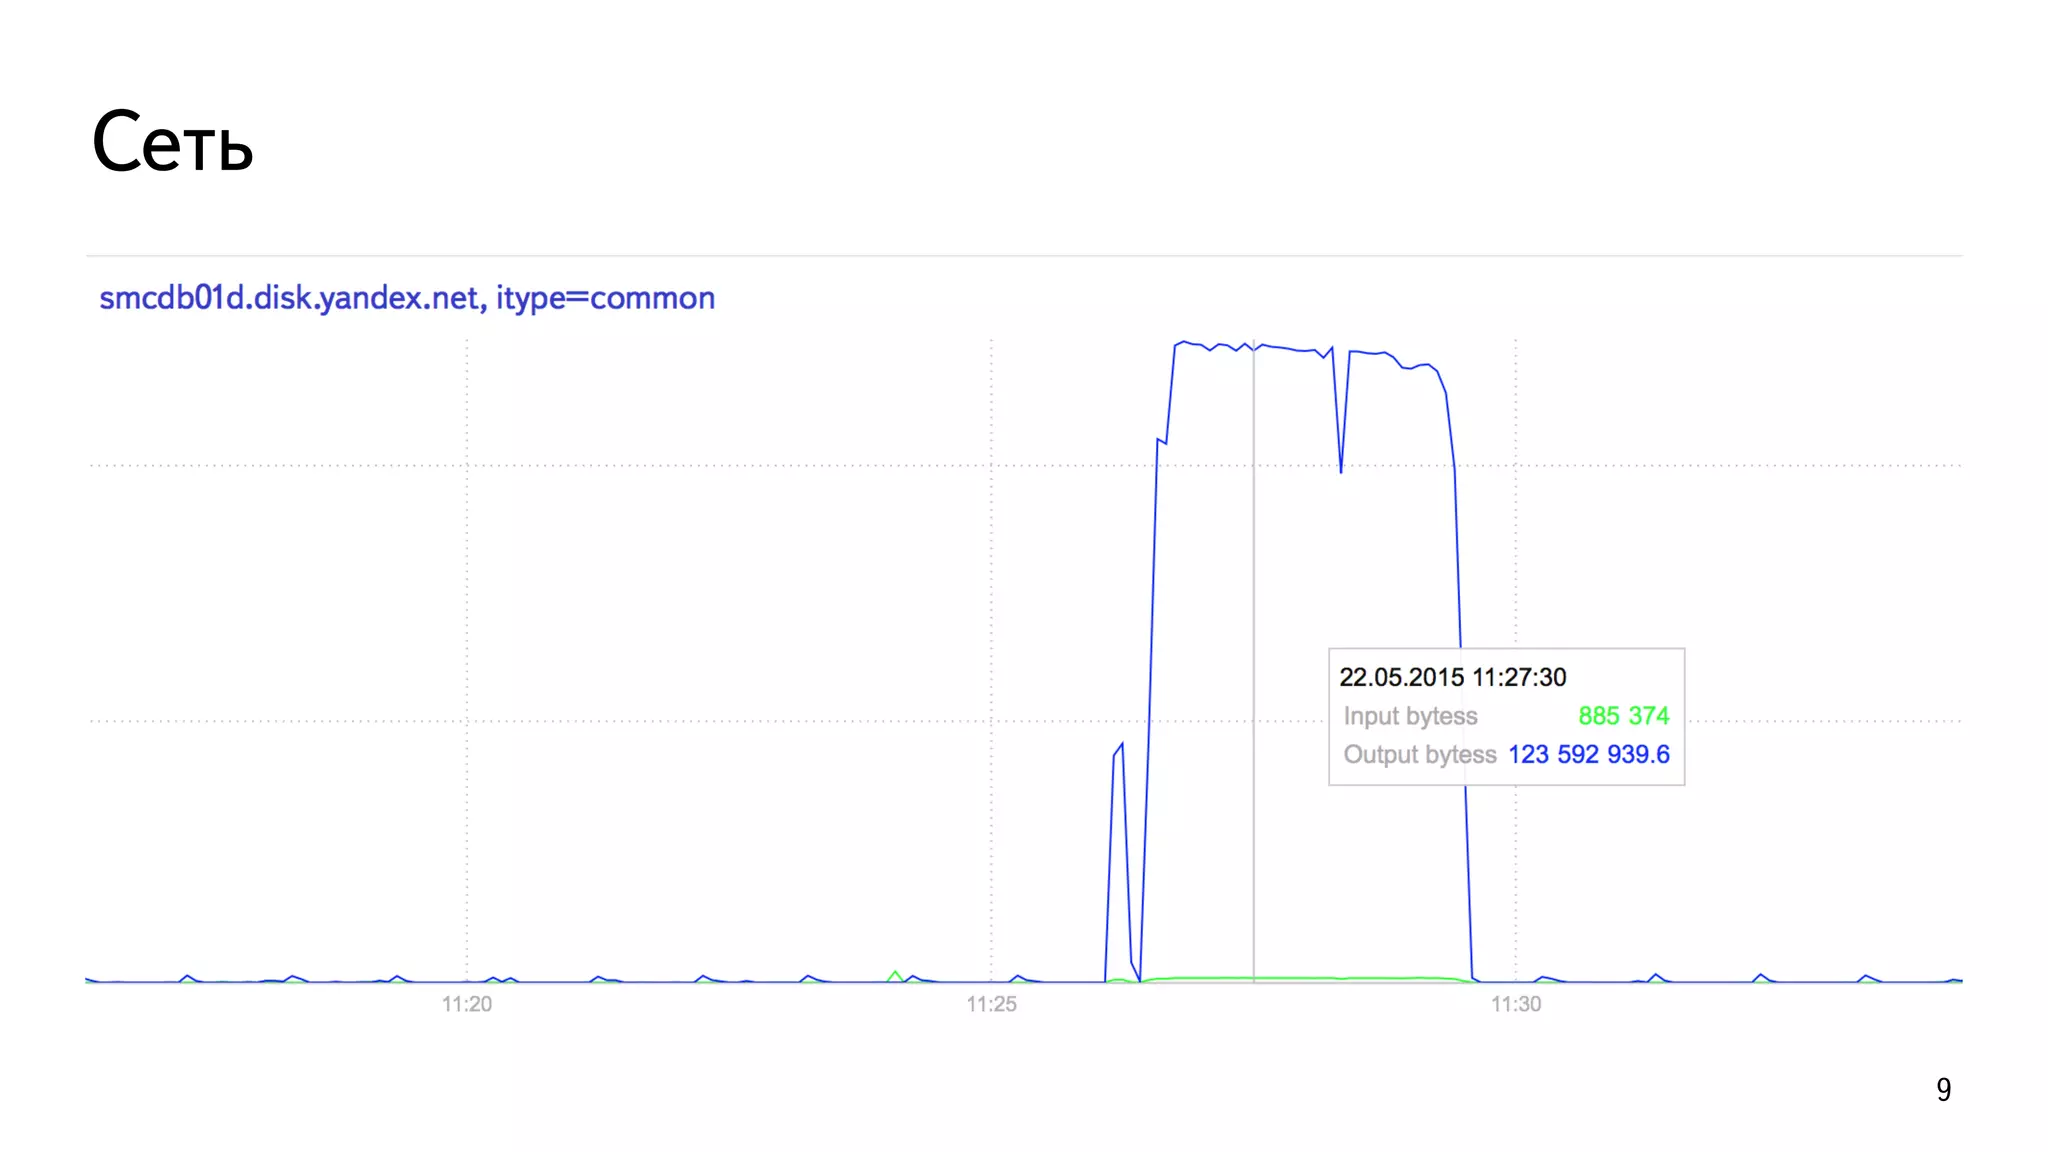
Task: Click slide page number 9
Action: pos(1943,1089)
